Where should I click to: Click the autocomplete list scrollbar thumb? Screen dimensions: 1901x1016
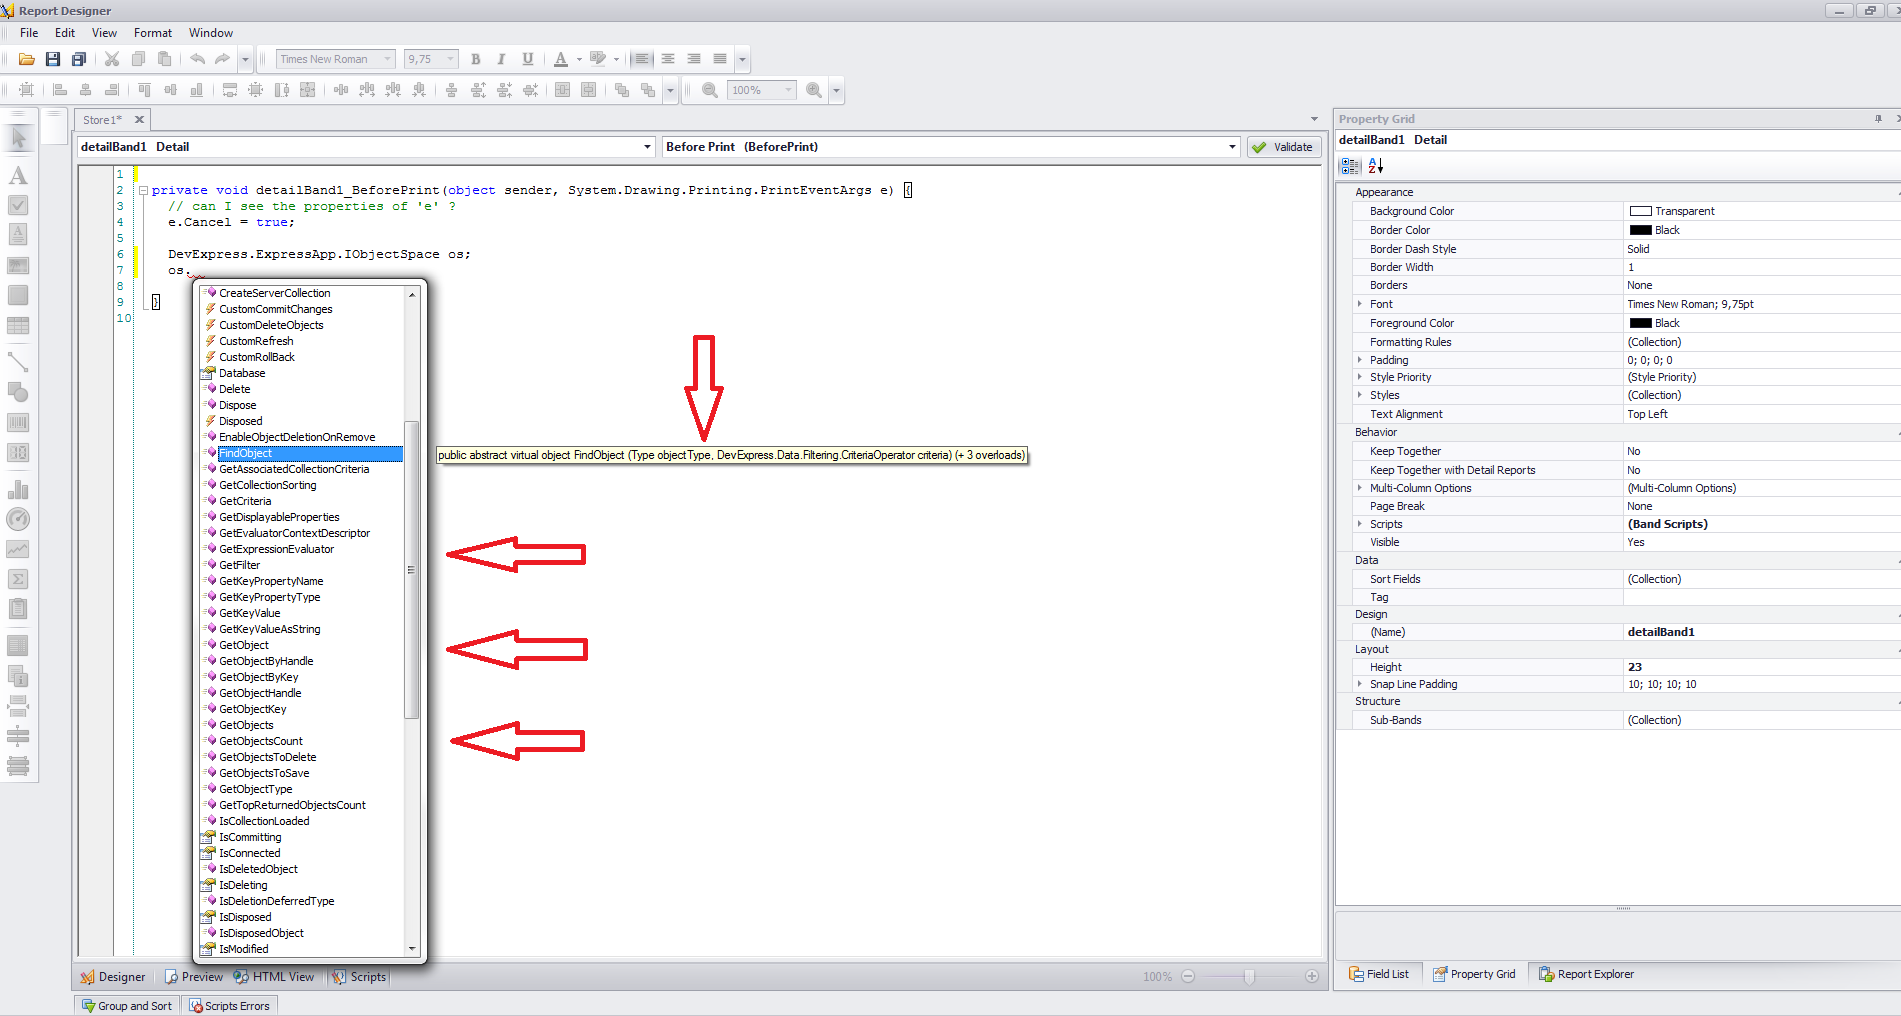click(x=411, y=570)
